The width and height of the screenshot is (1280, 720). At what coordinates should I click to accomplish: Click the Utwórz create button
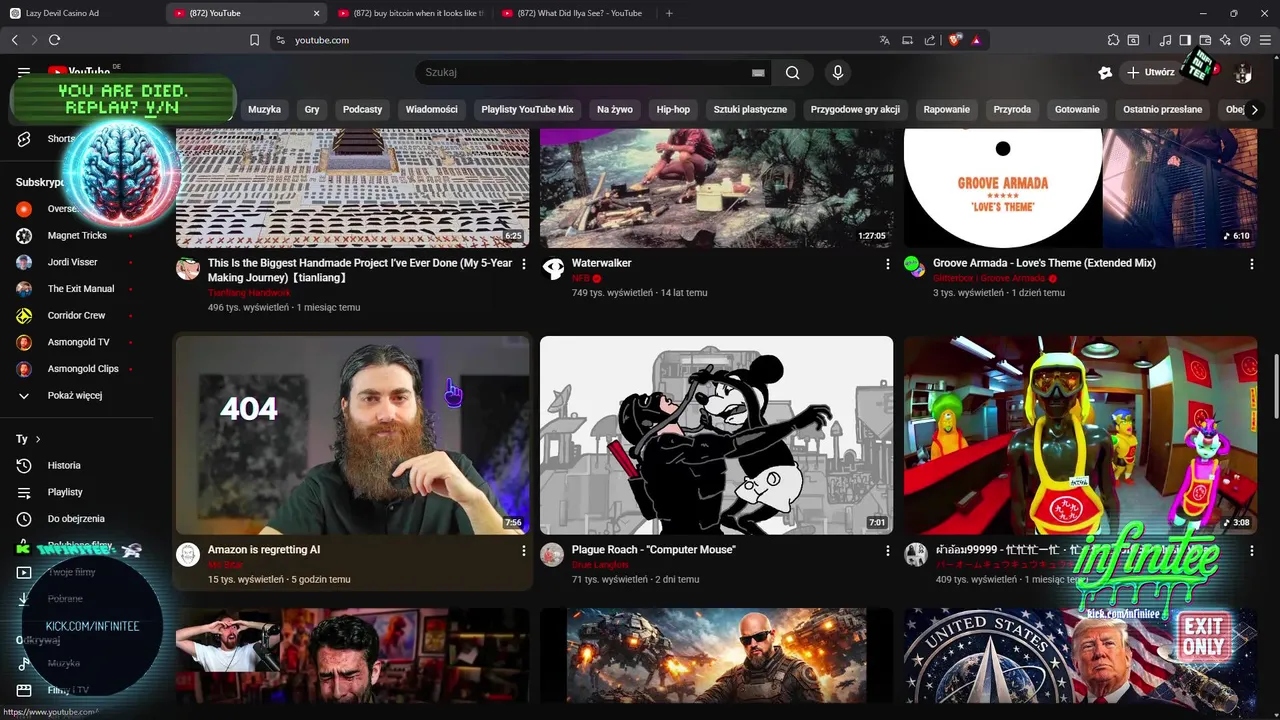pos(1150,72)
